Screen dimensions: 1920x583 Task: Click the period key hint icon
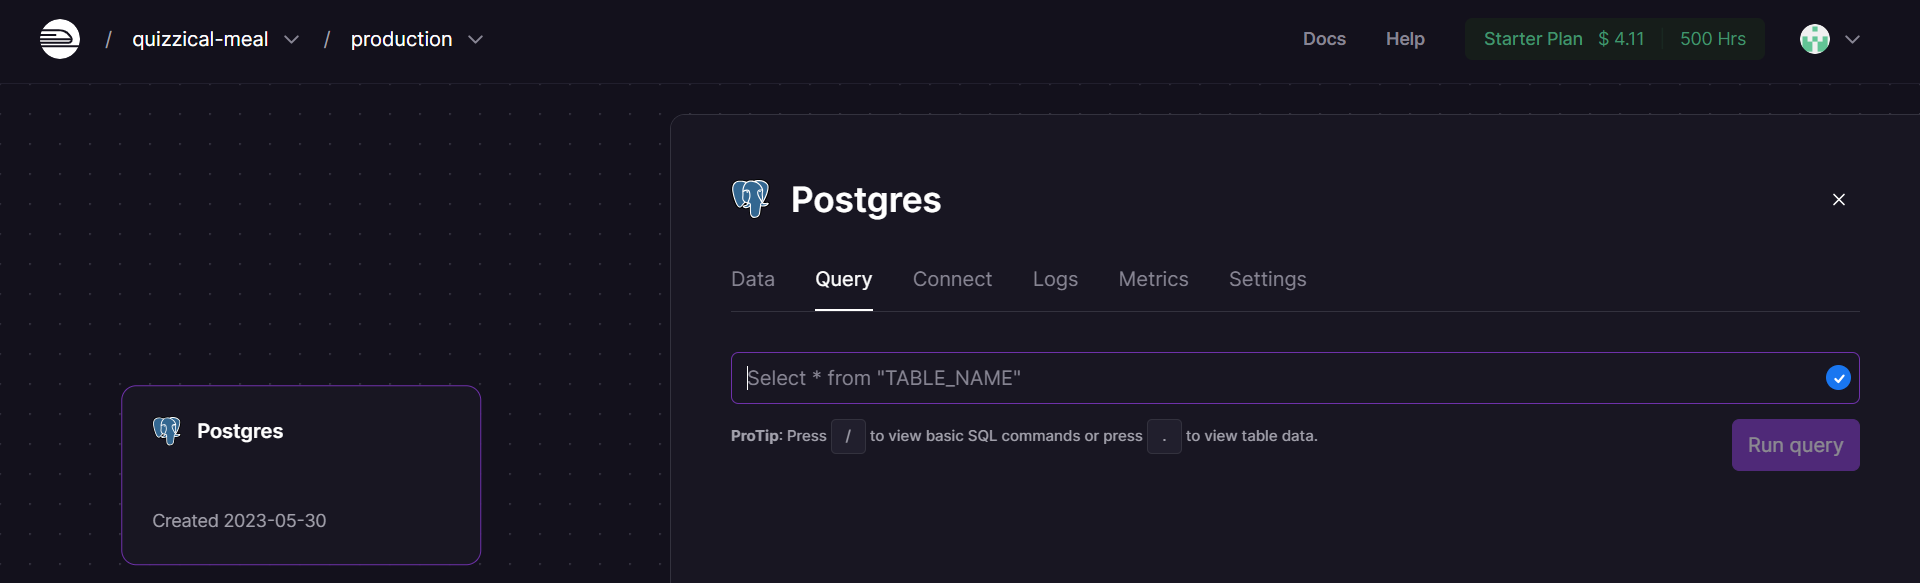[x=1164, y=436]
